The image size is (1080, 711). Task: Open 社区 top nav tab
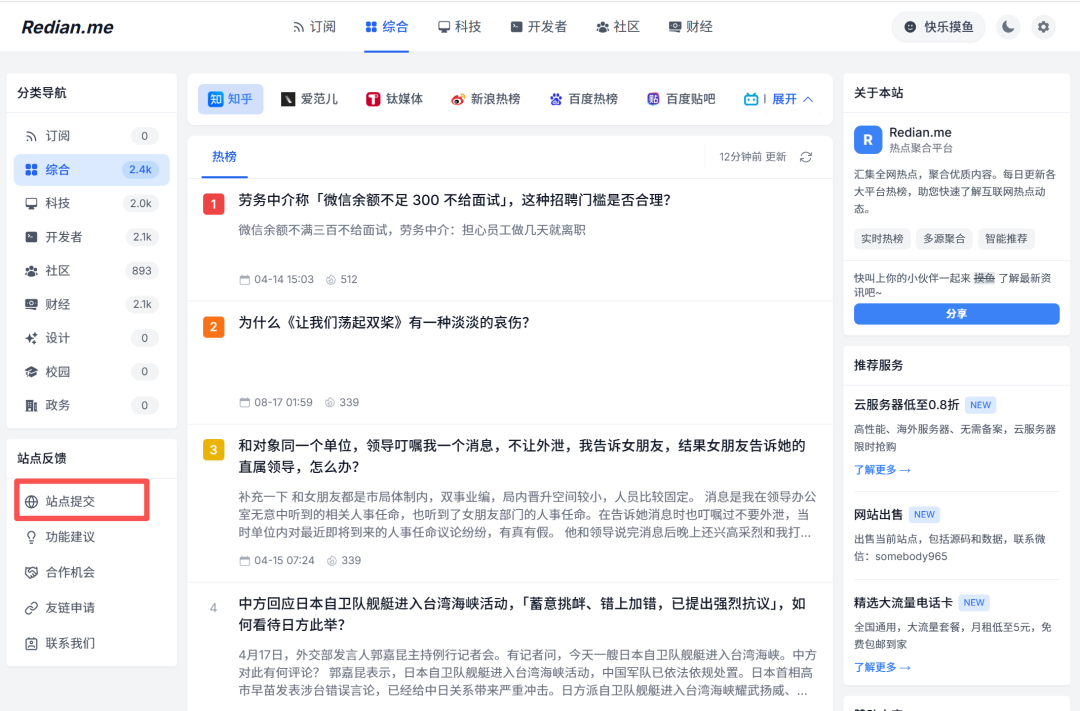click(618, 27)
